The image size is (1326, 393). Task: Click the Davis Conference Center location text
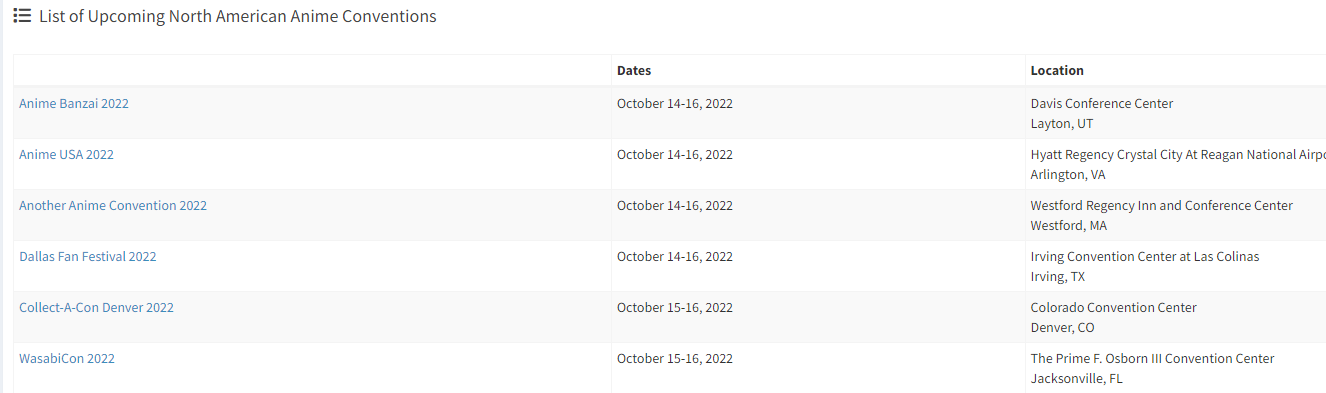1102,104
